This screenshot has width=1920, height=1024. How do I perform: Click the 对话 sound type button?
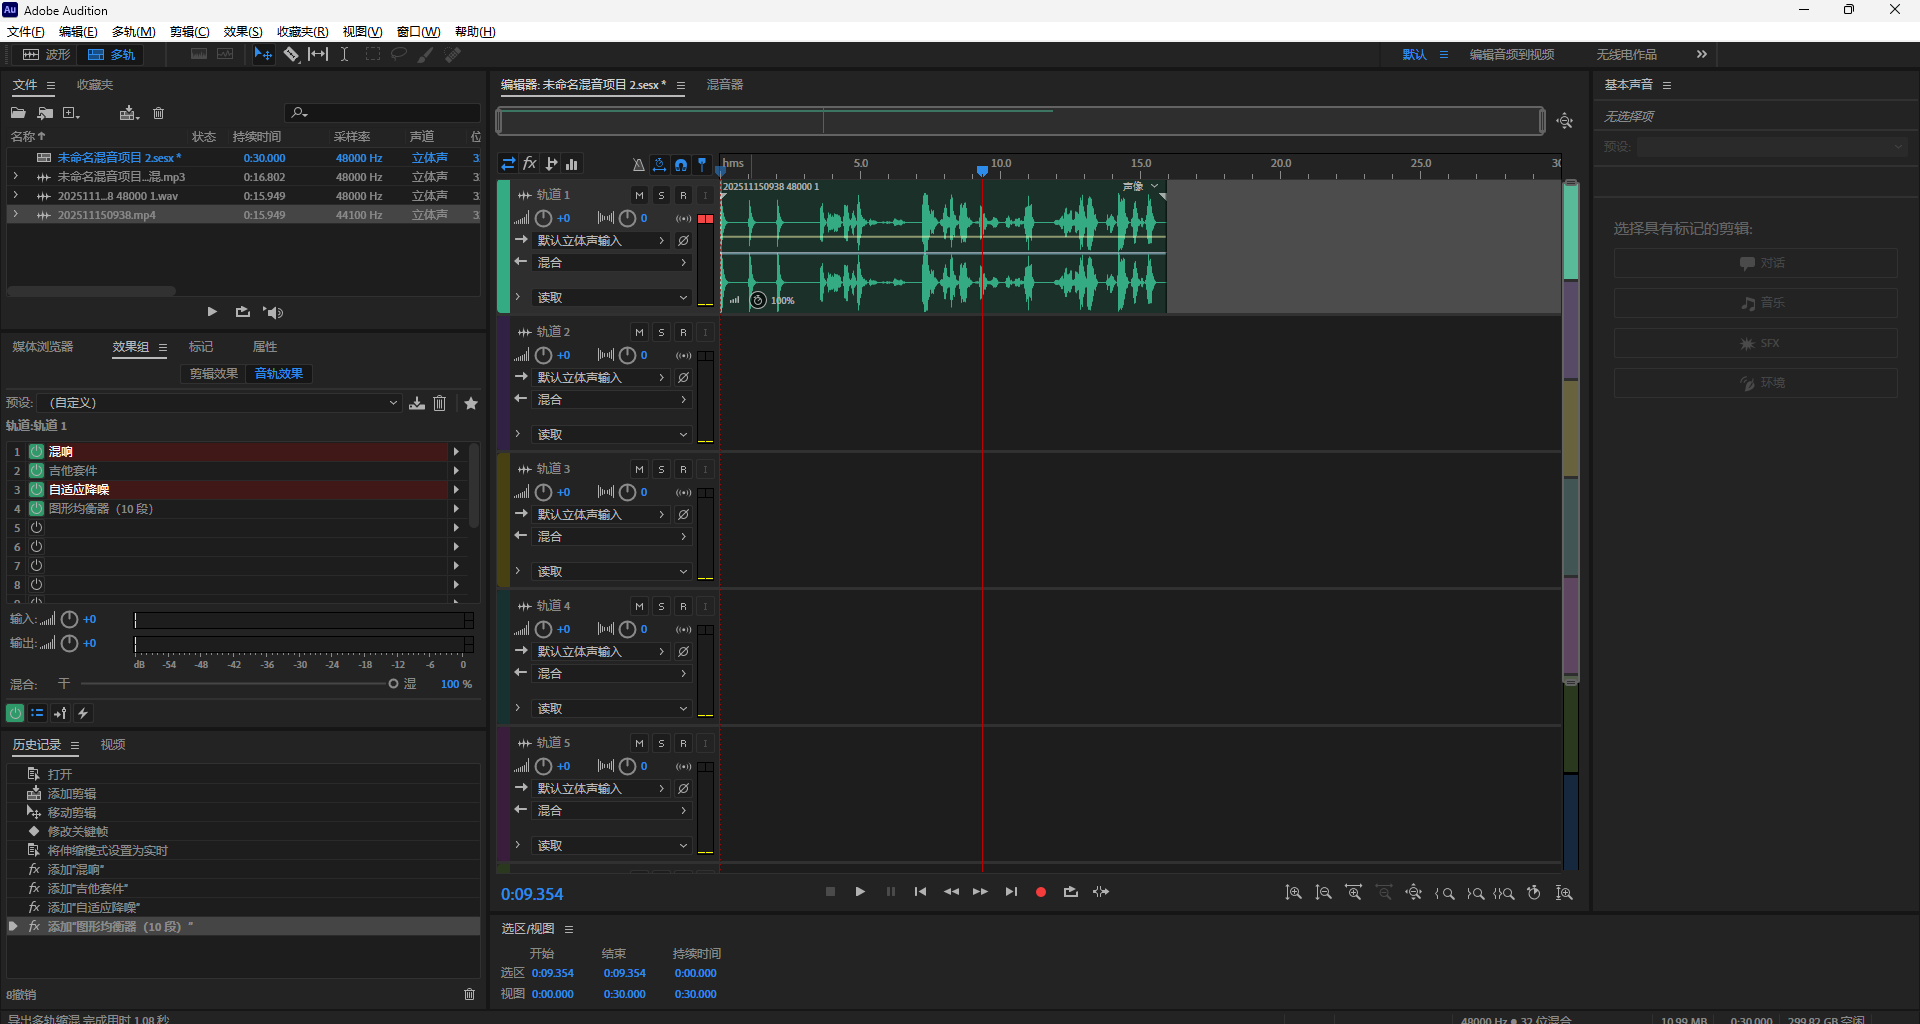click(x=1755, y=263)
